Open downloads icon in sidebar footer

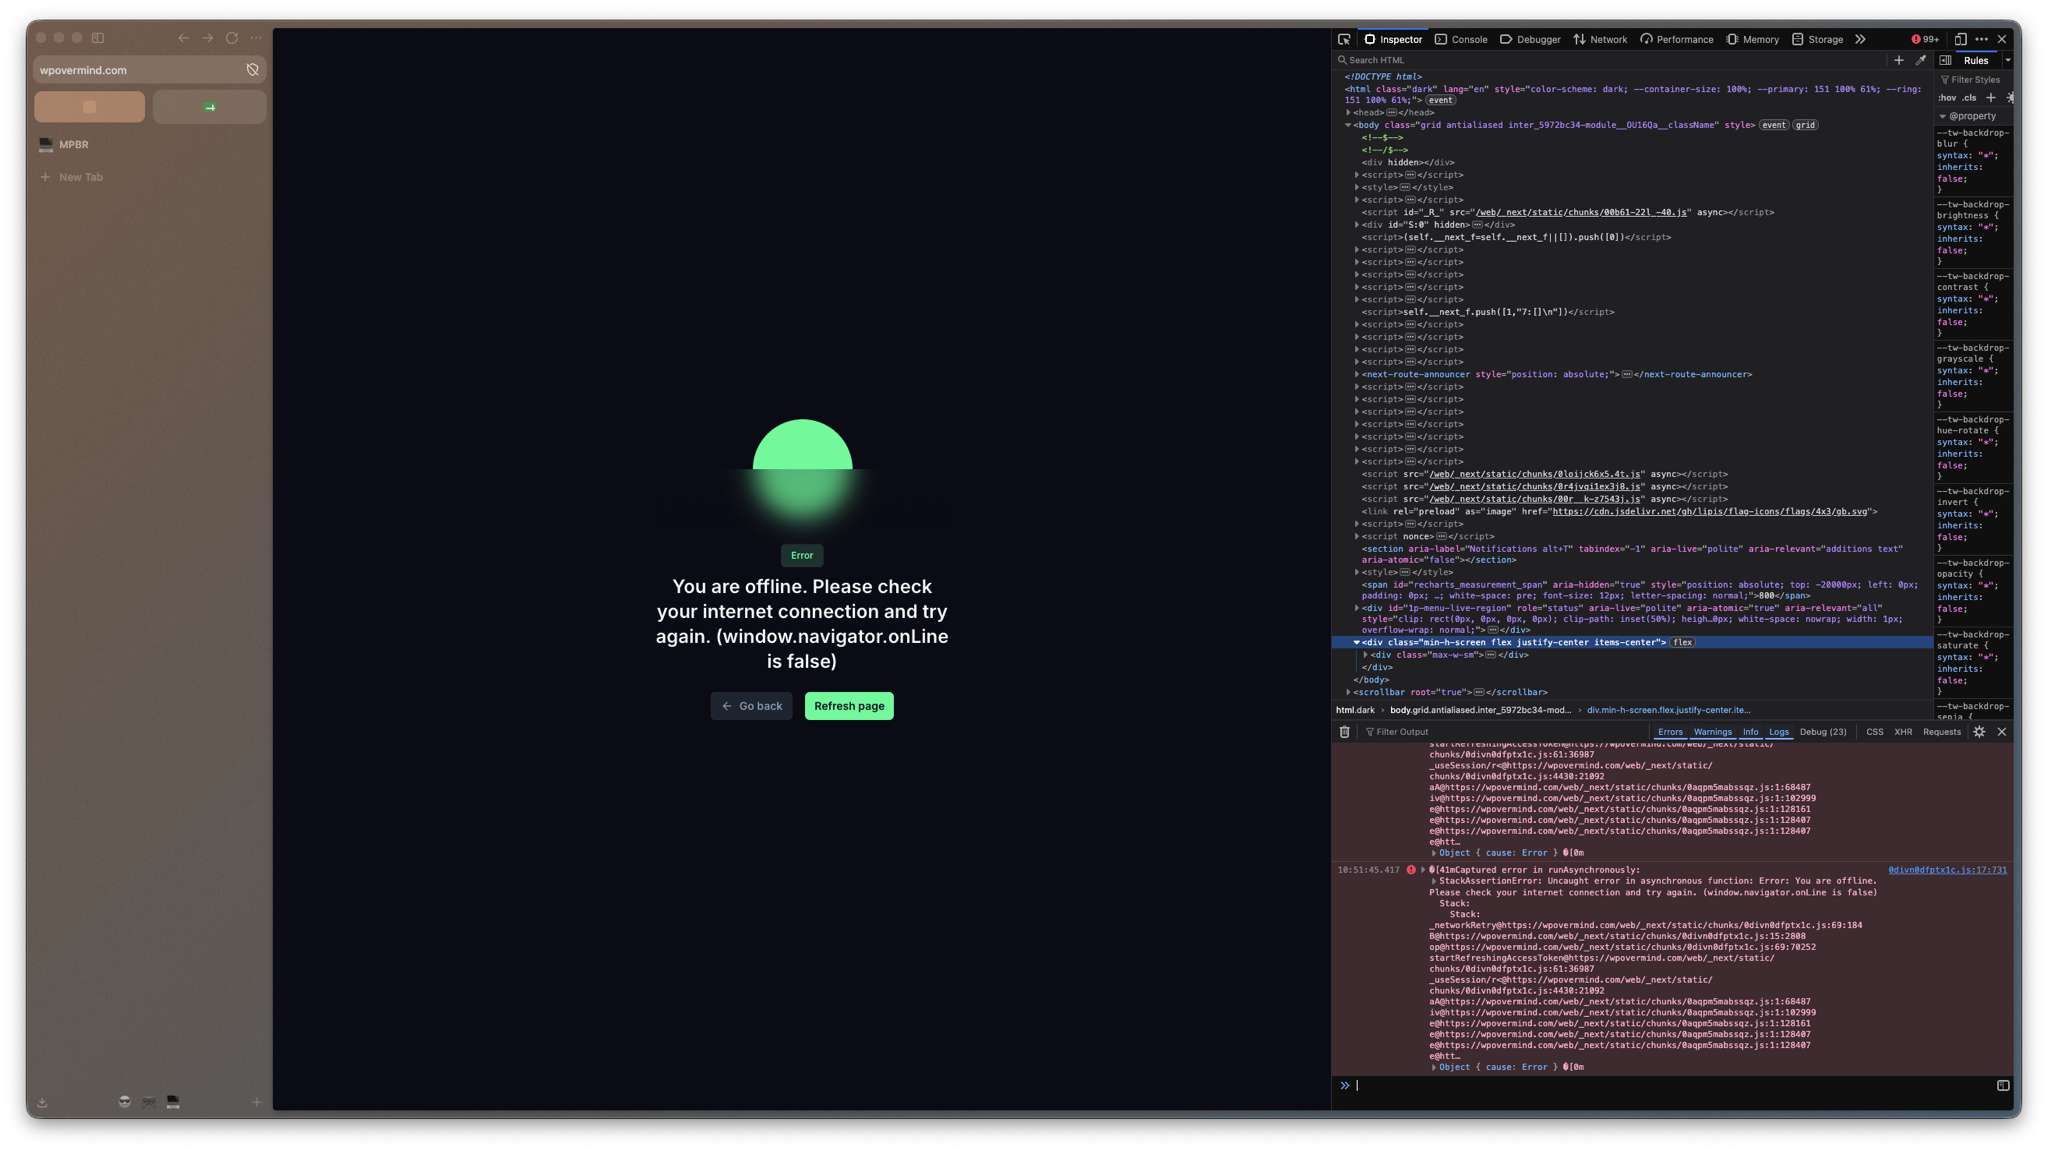point(42,1102)
